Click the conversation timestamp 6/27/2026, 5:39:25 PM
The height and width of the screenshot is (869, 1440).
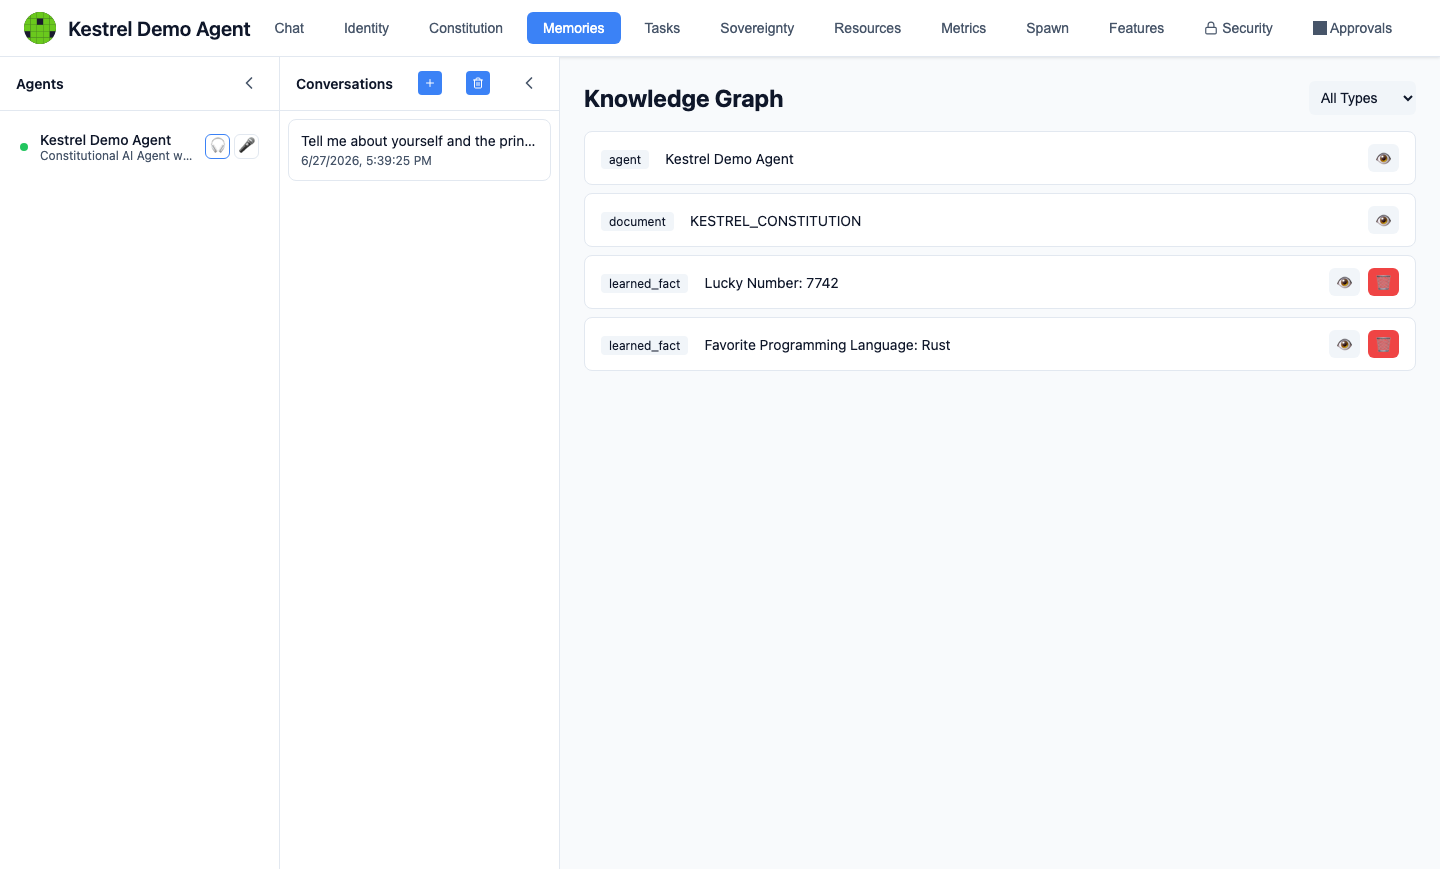pyautogui.click(x=366, y=160)
